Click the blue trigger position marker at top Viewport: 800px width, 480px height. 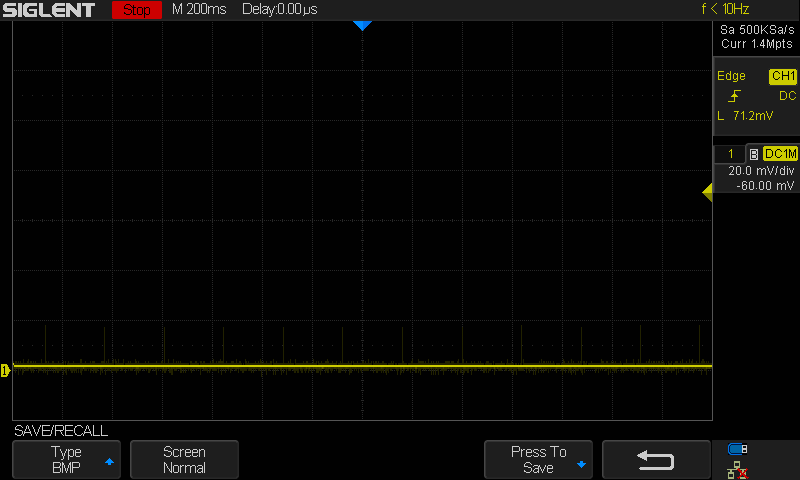(x=362, y=26)
